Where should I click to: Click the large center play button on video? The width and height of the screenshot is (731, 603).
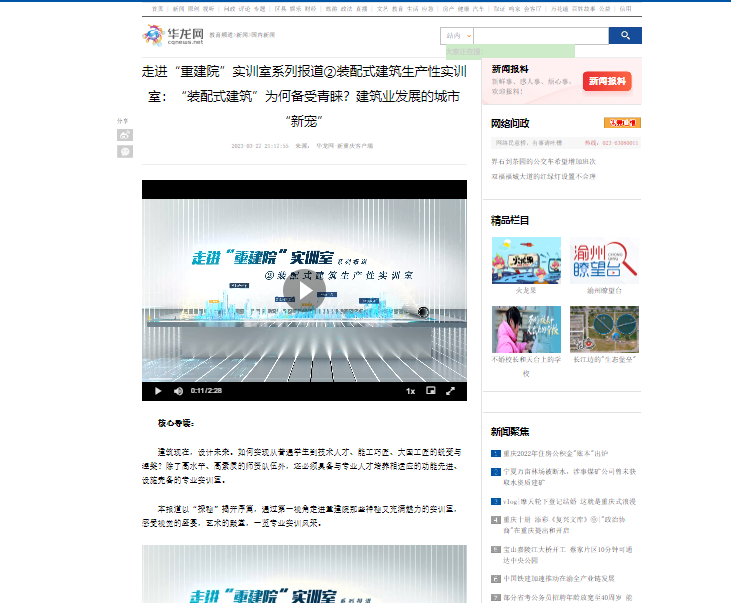pos(304,290)
